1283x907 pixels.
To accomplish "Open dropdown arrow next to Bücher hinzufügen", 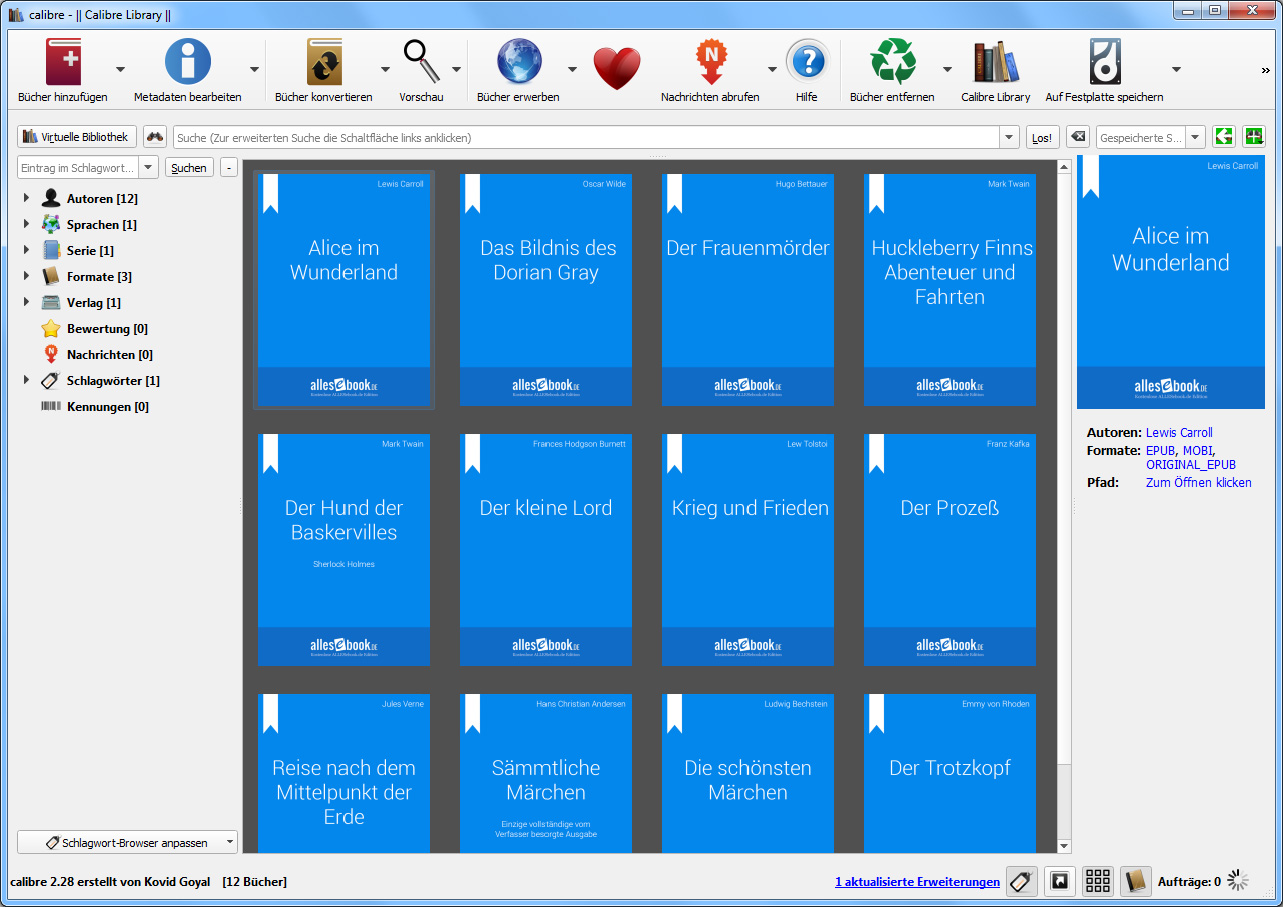I will click(120, 69).
